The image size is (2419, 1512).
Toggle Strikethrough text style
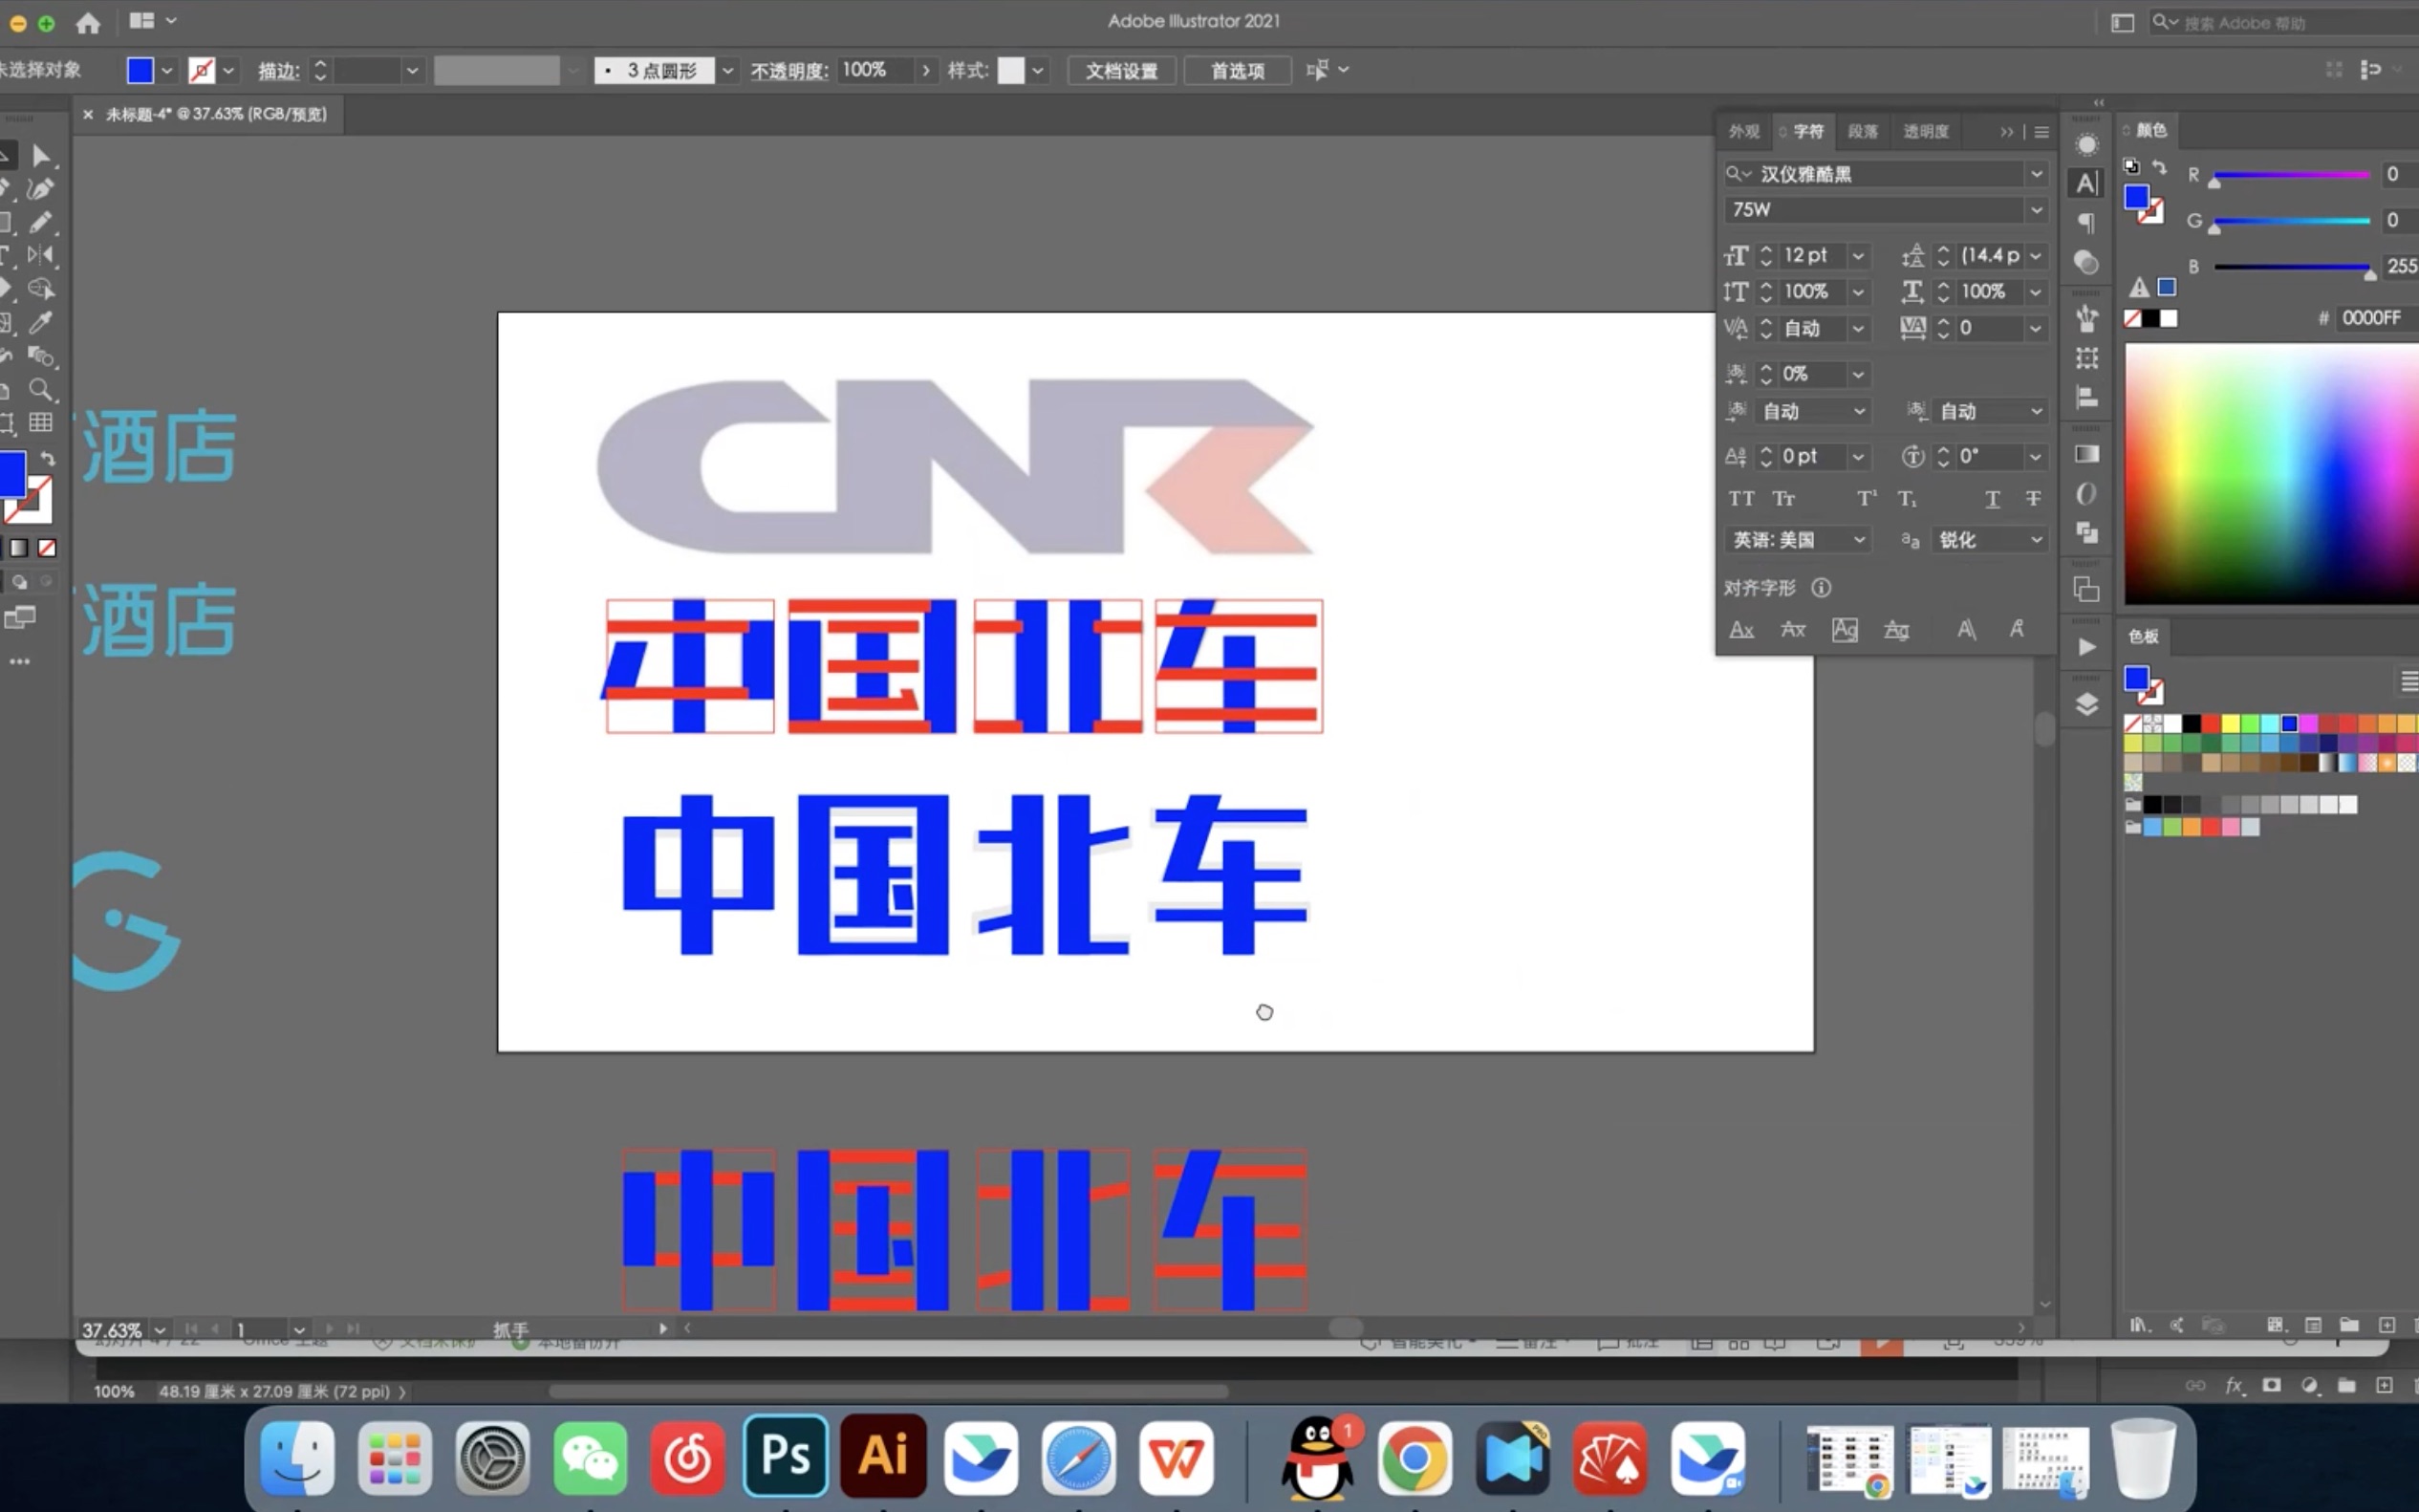(2033, 498)
